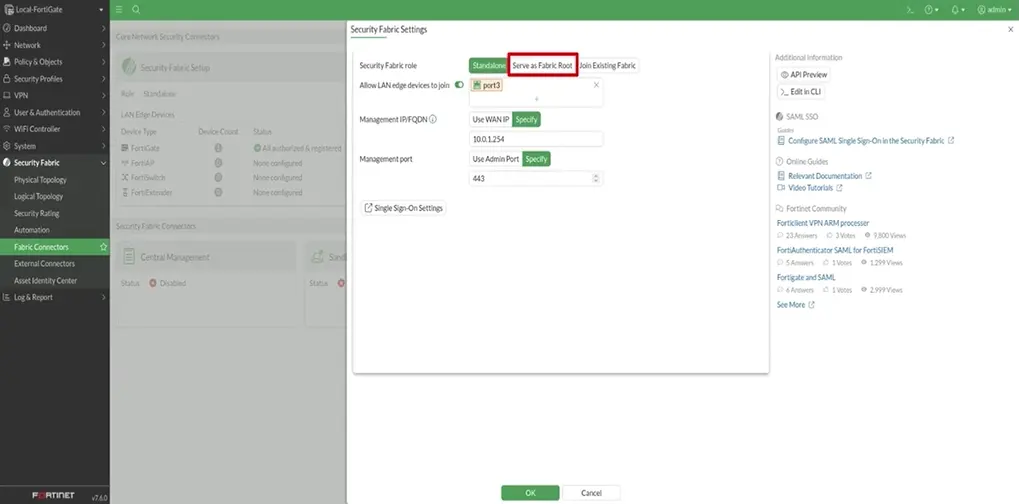Open External Connectors page
Screen dimensions: 1019x504
[44, 264]
